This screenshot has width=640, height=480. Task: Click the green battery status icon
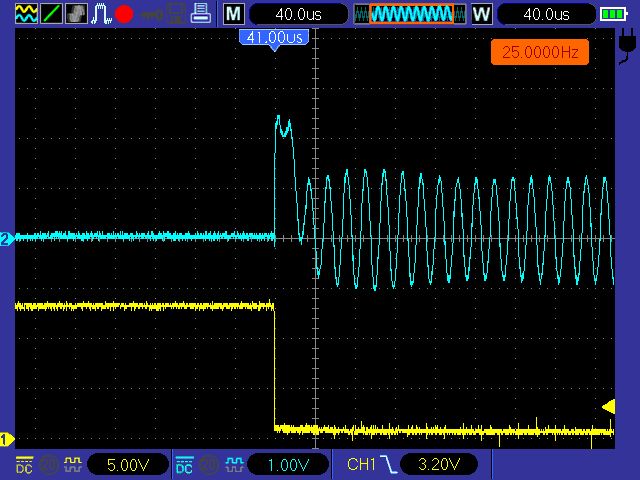click(612, 14)
